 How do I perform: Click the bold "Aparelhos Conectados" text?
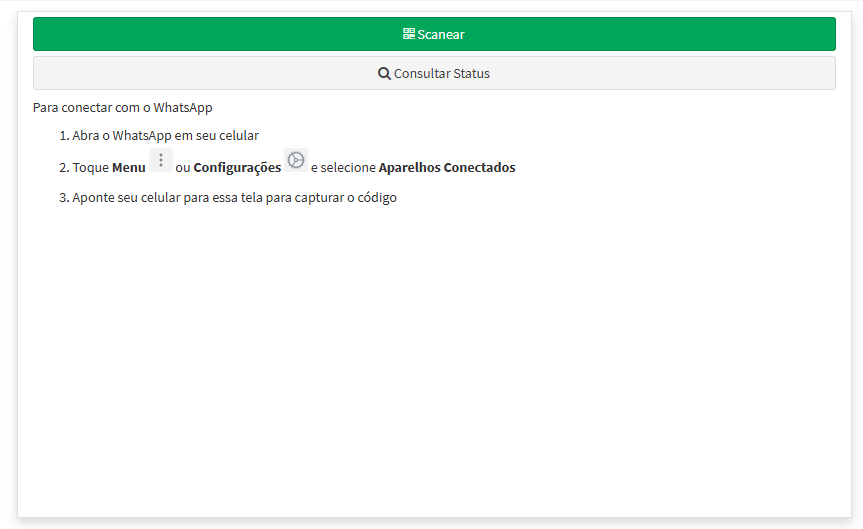click(x=447, y=168)
